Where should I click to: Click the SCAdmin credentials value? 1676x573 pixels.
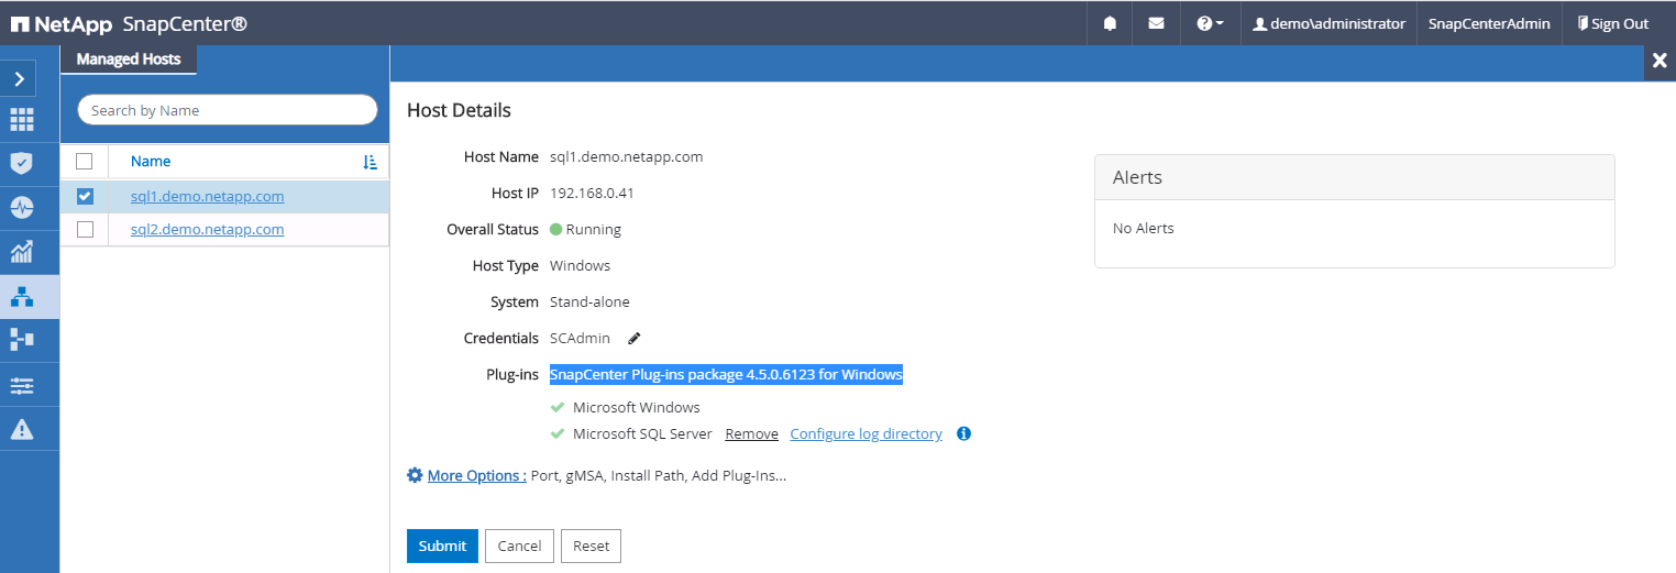click(x=580, y=338)
